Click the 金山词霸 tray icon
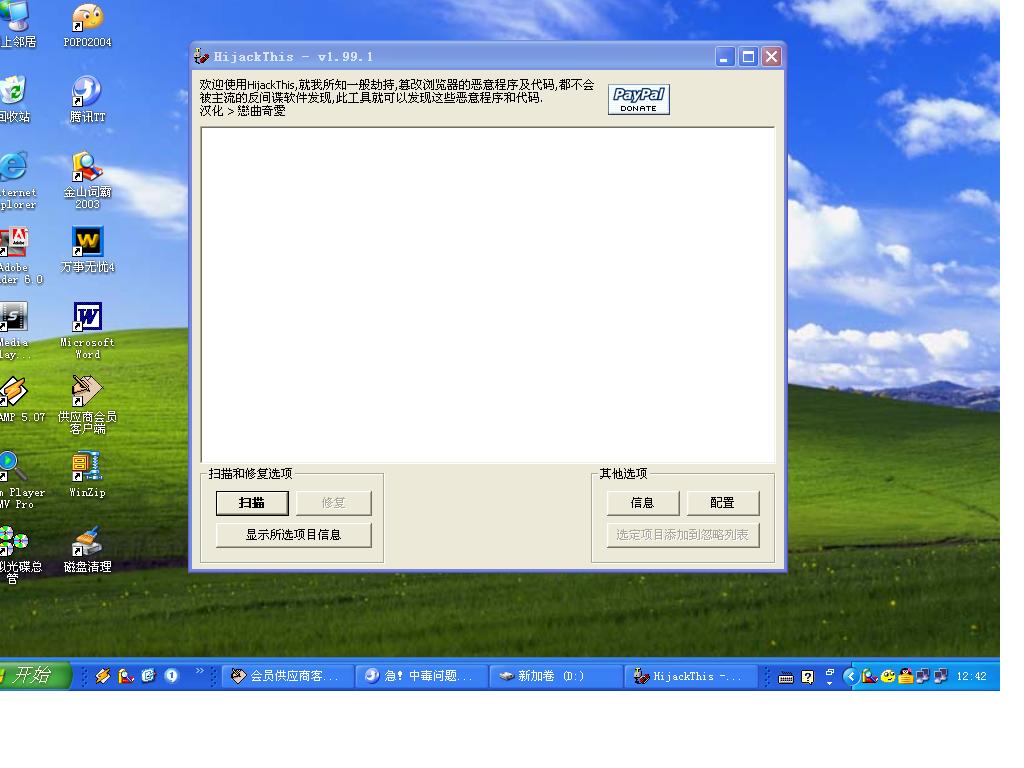The image size is (1024, 768). coord(869,677)
